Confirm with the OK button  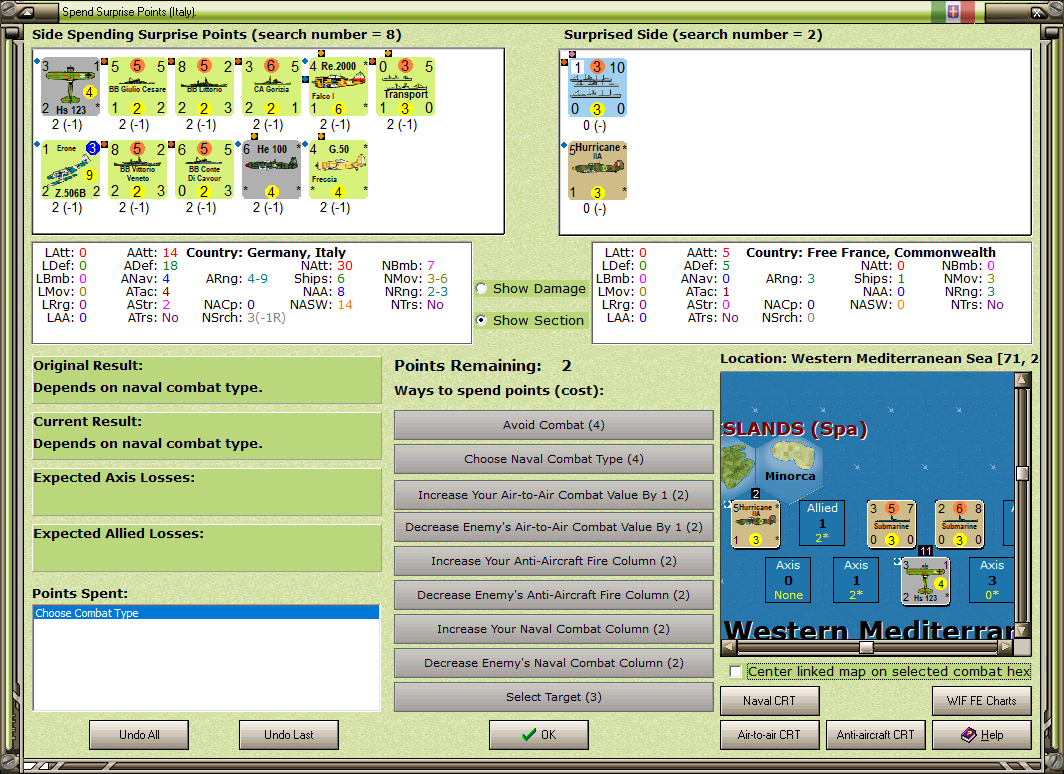539,735
